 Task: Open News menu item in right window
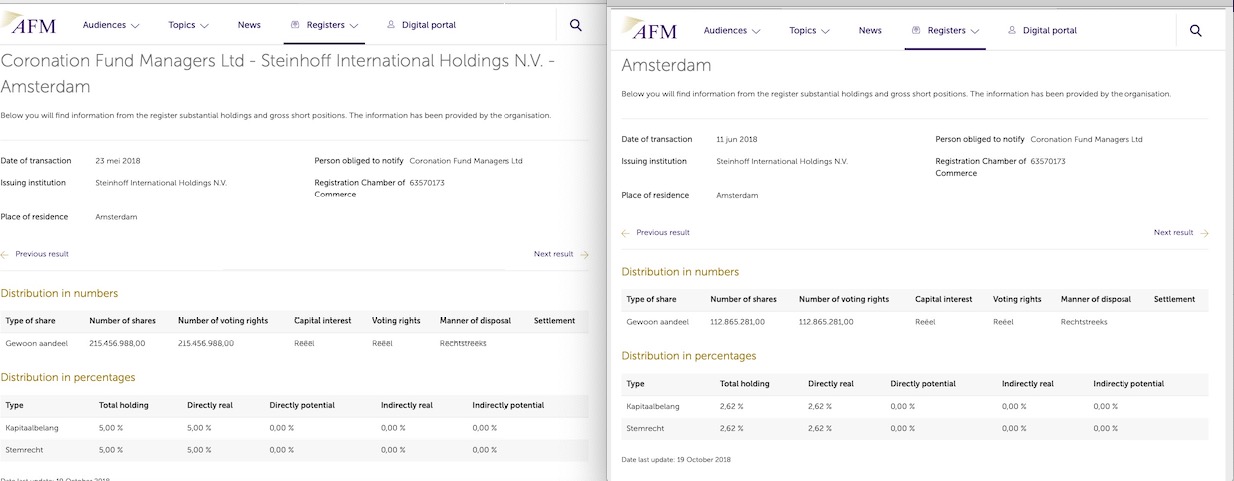[x=870, y=31]
